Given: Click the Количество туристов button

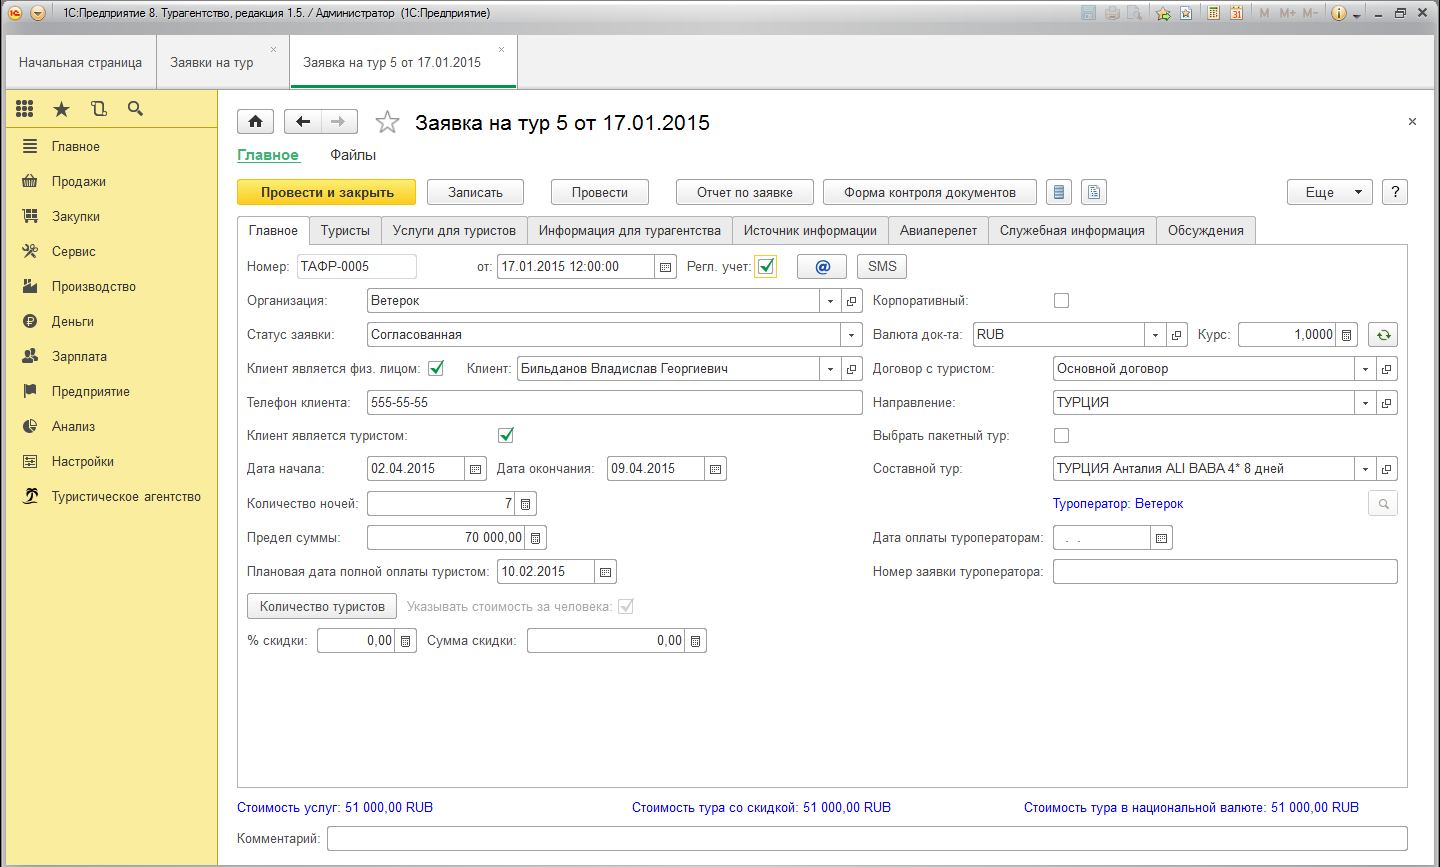Looking at the screenshot, I should pyautogui.click(x=322, y=606).
